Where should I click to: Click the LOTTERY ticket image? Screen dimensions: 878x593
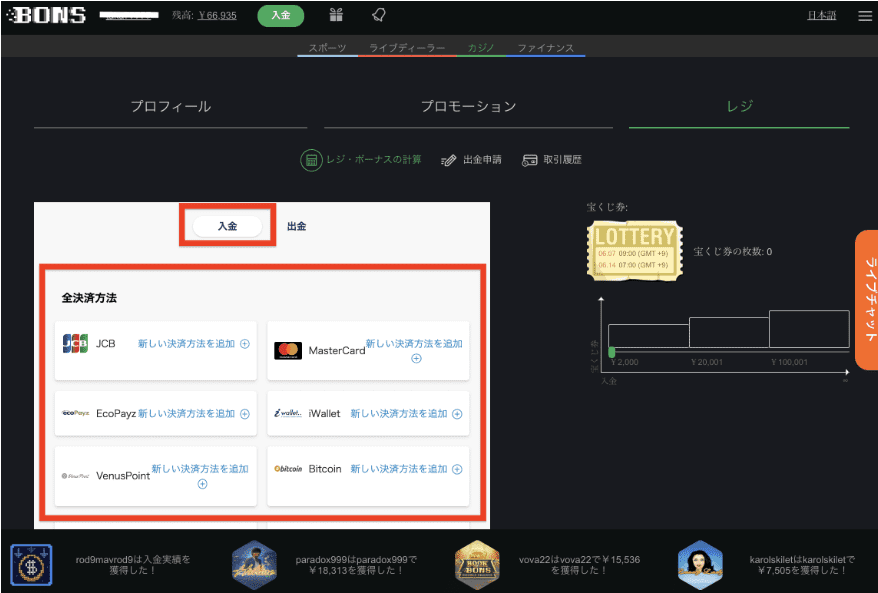point(635,250)
